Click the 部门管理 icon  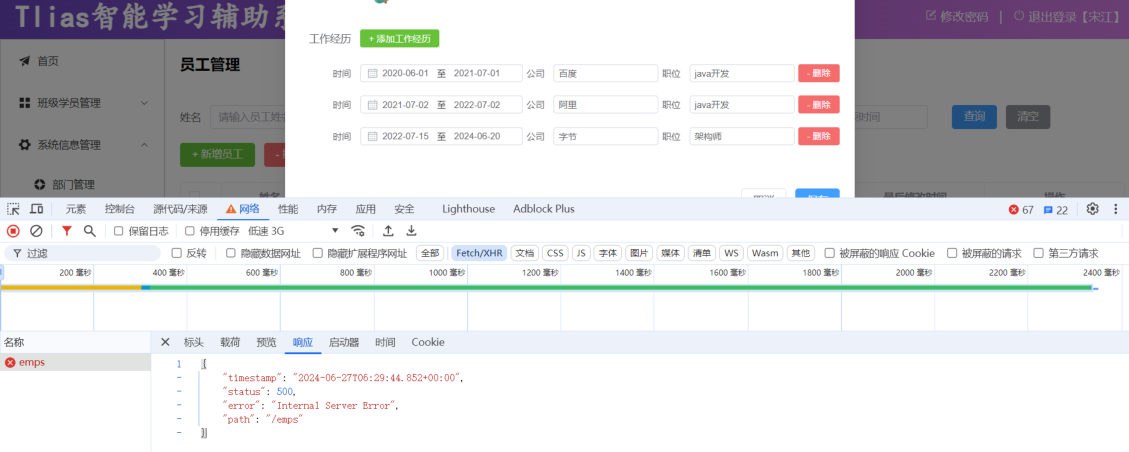pos(39,185)
